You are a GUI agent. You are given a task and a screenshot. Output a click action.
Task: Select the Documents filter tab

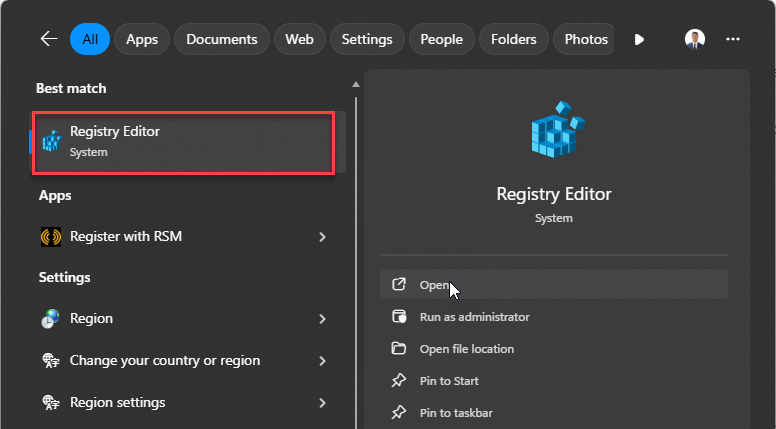click(222, 40)
